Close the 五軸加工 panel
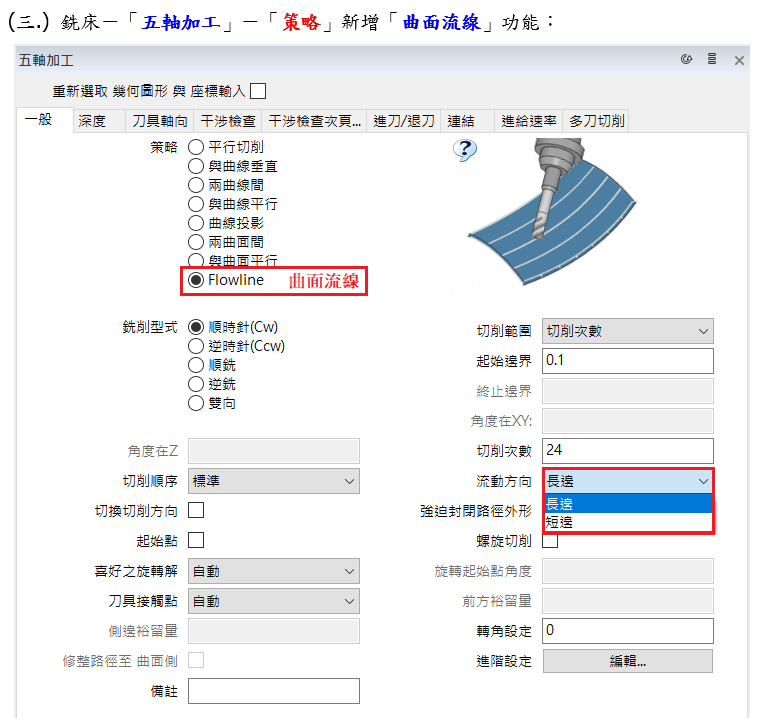Screen dimensions: 760x726 click(x=739, y=60)
